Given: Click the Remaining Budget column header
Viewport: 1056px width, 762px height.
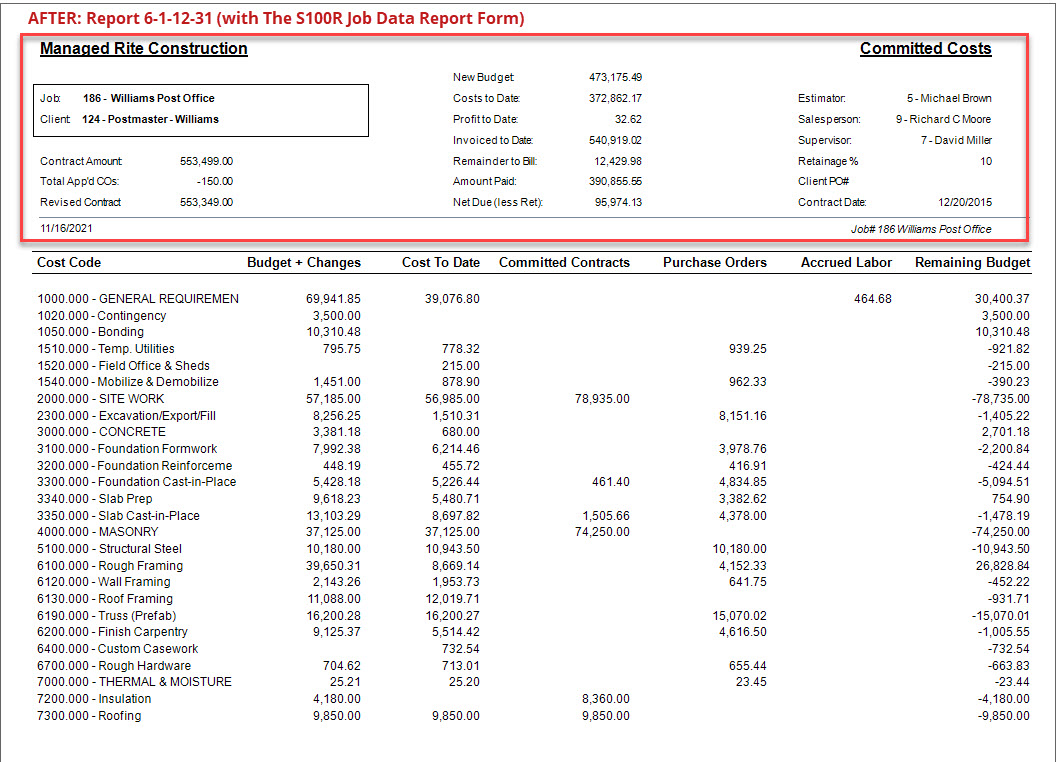Looking at the screenshot, I should pyautogui.click(x=971, y=262).
